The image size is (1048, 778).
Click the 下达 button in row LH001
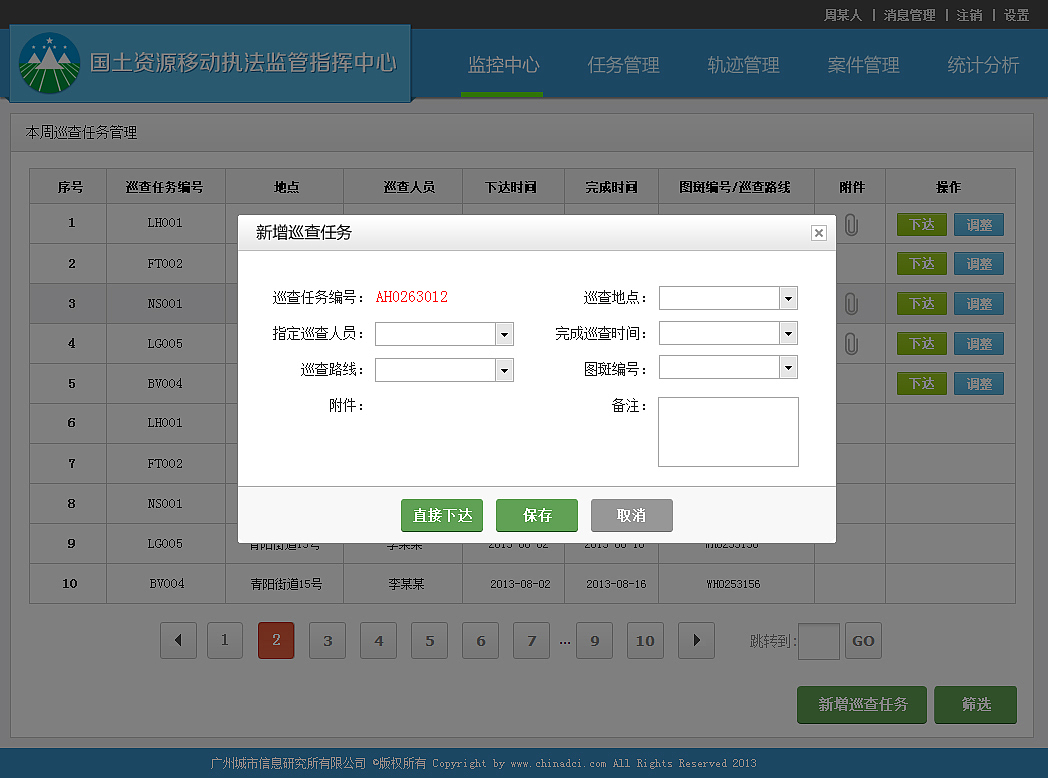[922, 225]
